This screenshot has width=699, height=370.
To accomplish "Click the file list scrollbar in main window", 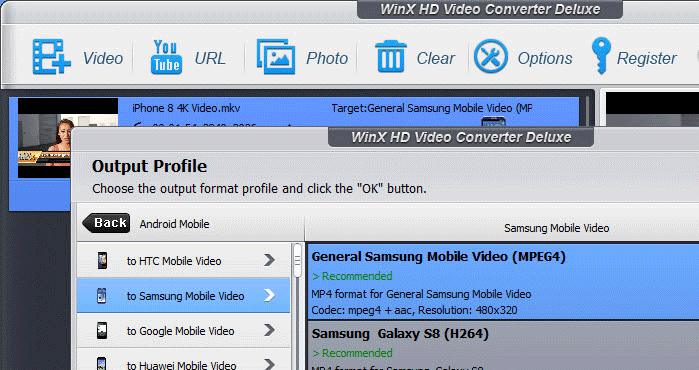I will 588,111.
